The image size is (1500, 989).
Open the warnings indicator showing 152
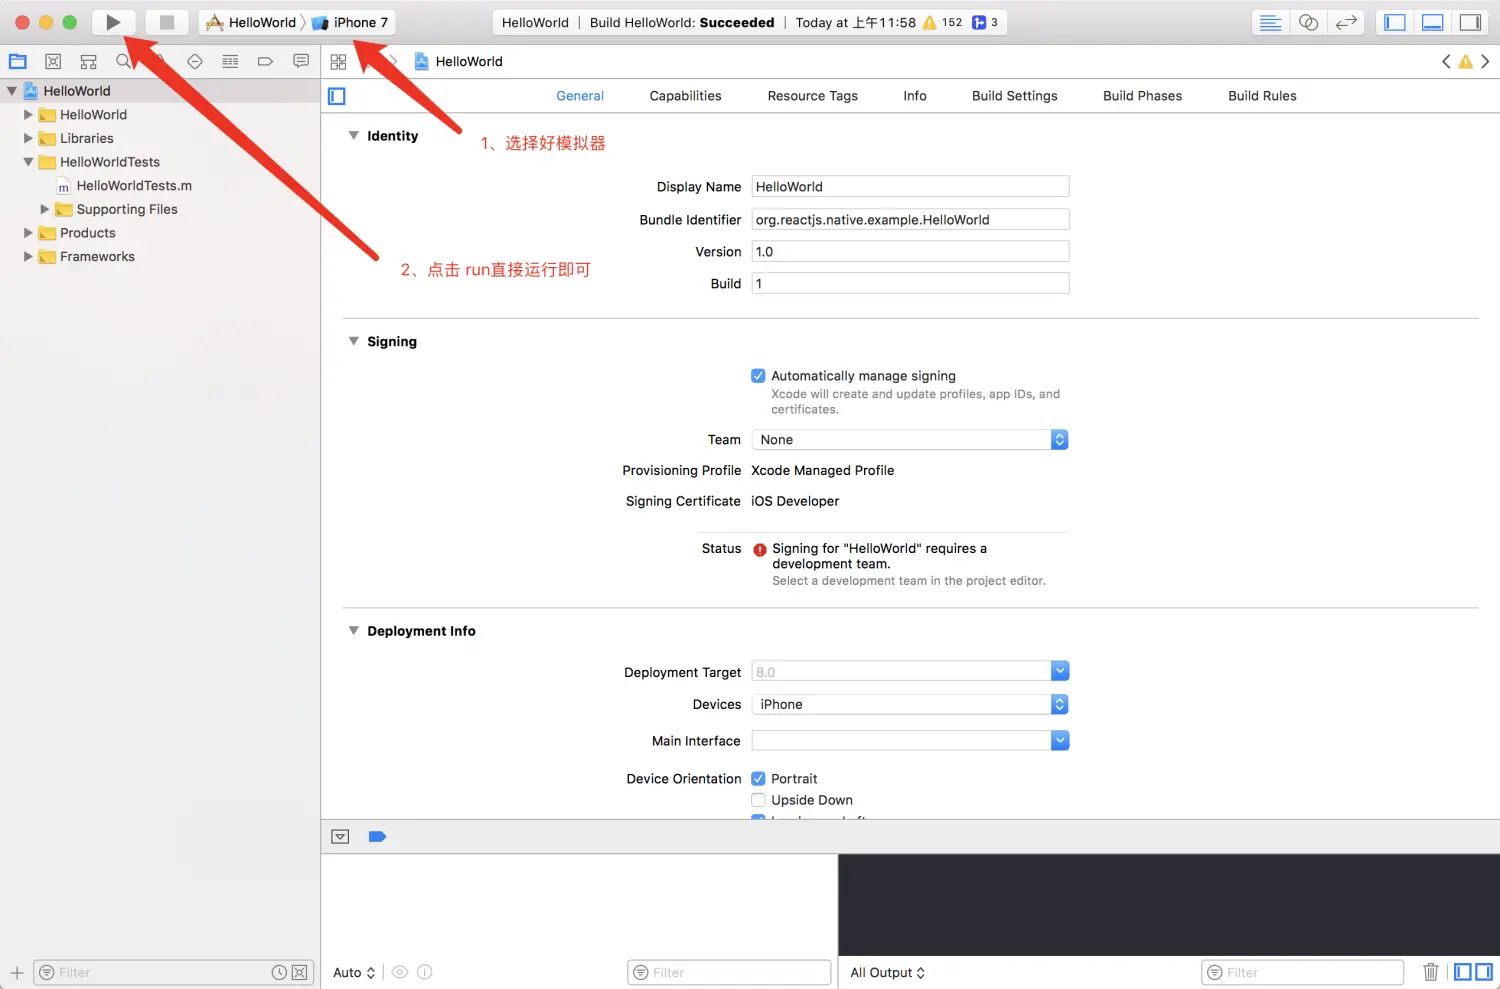point(942,22)
